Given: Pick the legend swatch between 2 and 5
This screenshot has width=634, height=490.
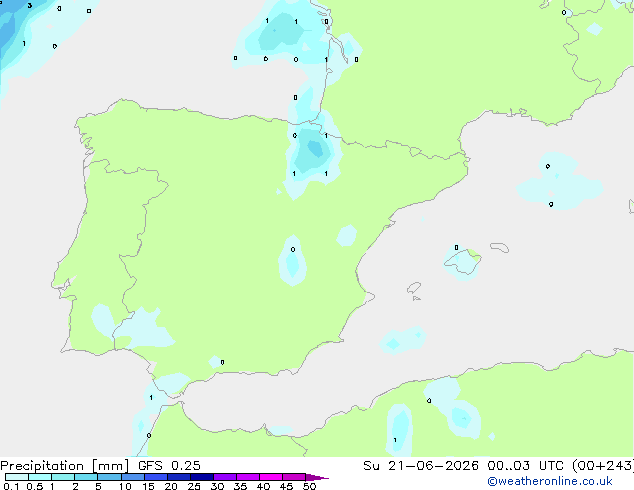Looking at the screenshot, I should pyautogui.click(x=86, y=477).
